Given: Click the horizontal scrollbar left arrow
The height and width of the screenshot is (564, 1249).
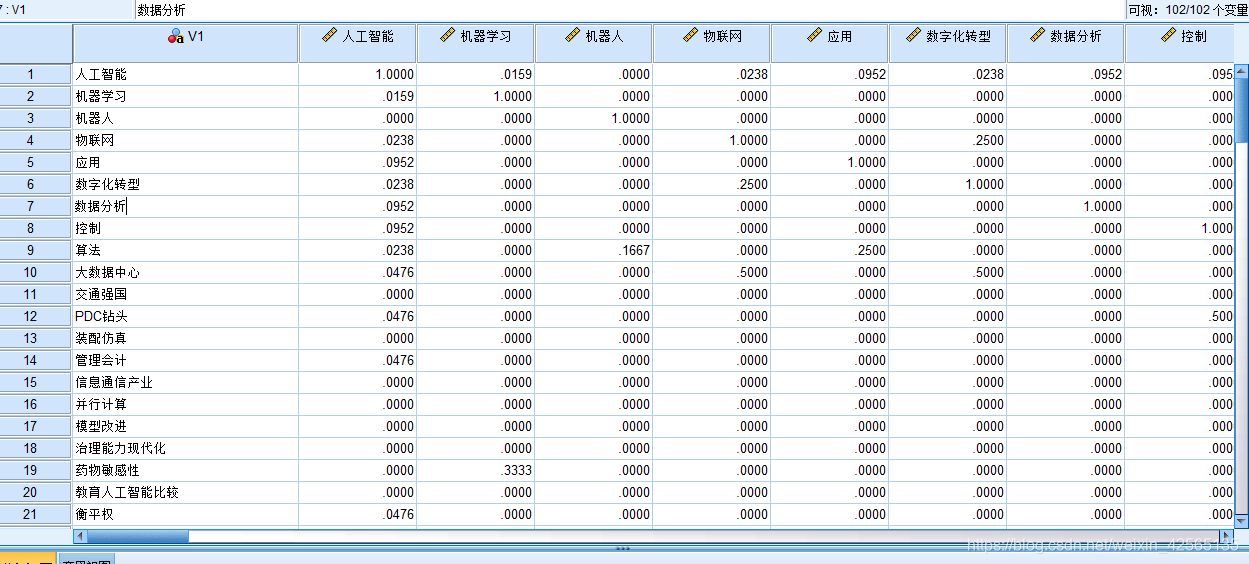Looking at the screenshot, I should [80, 537].
